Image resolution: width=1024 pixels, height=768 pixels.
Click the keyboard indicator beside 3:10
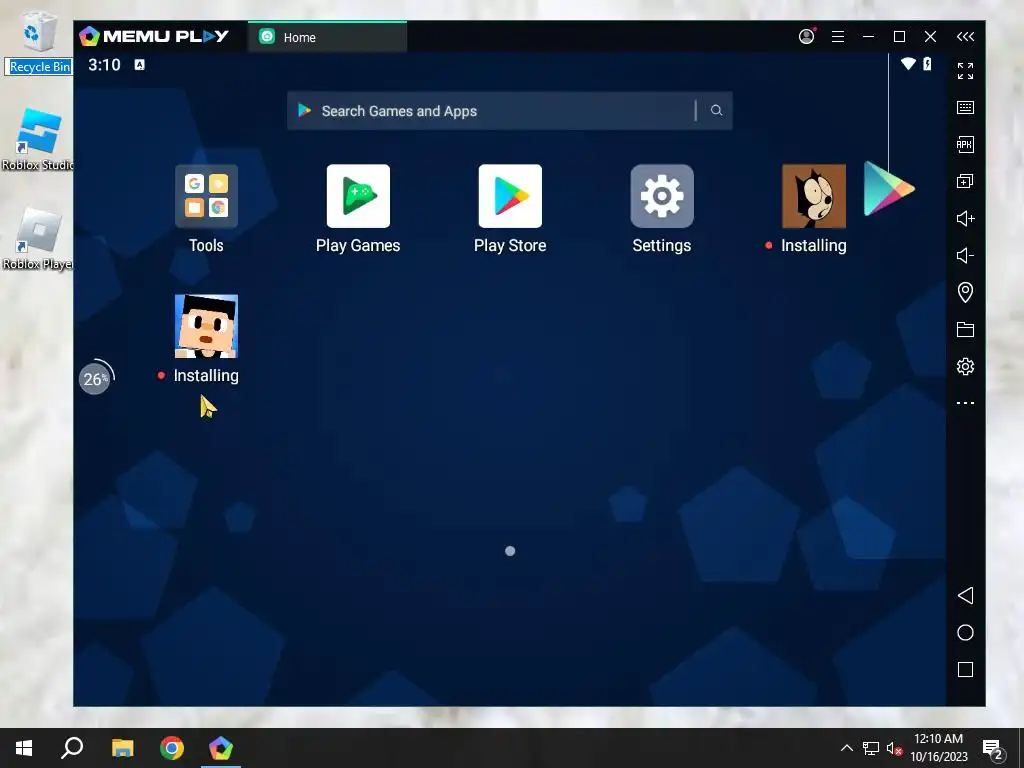[x=140, y=65]
